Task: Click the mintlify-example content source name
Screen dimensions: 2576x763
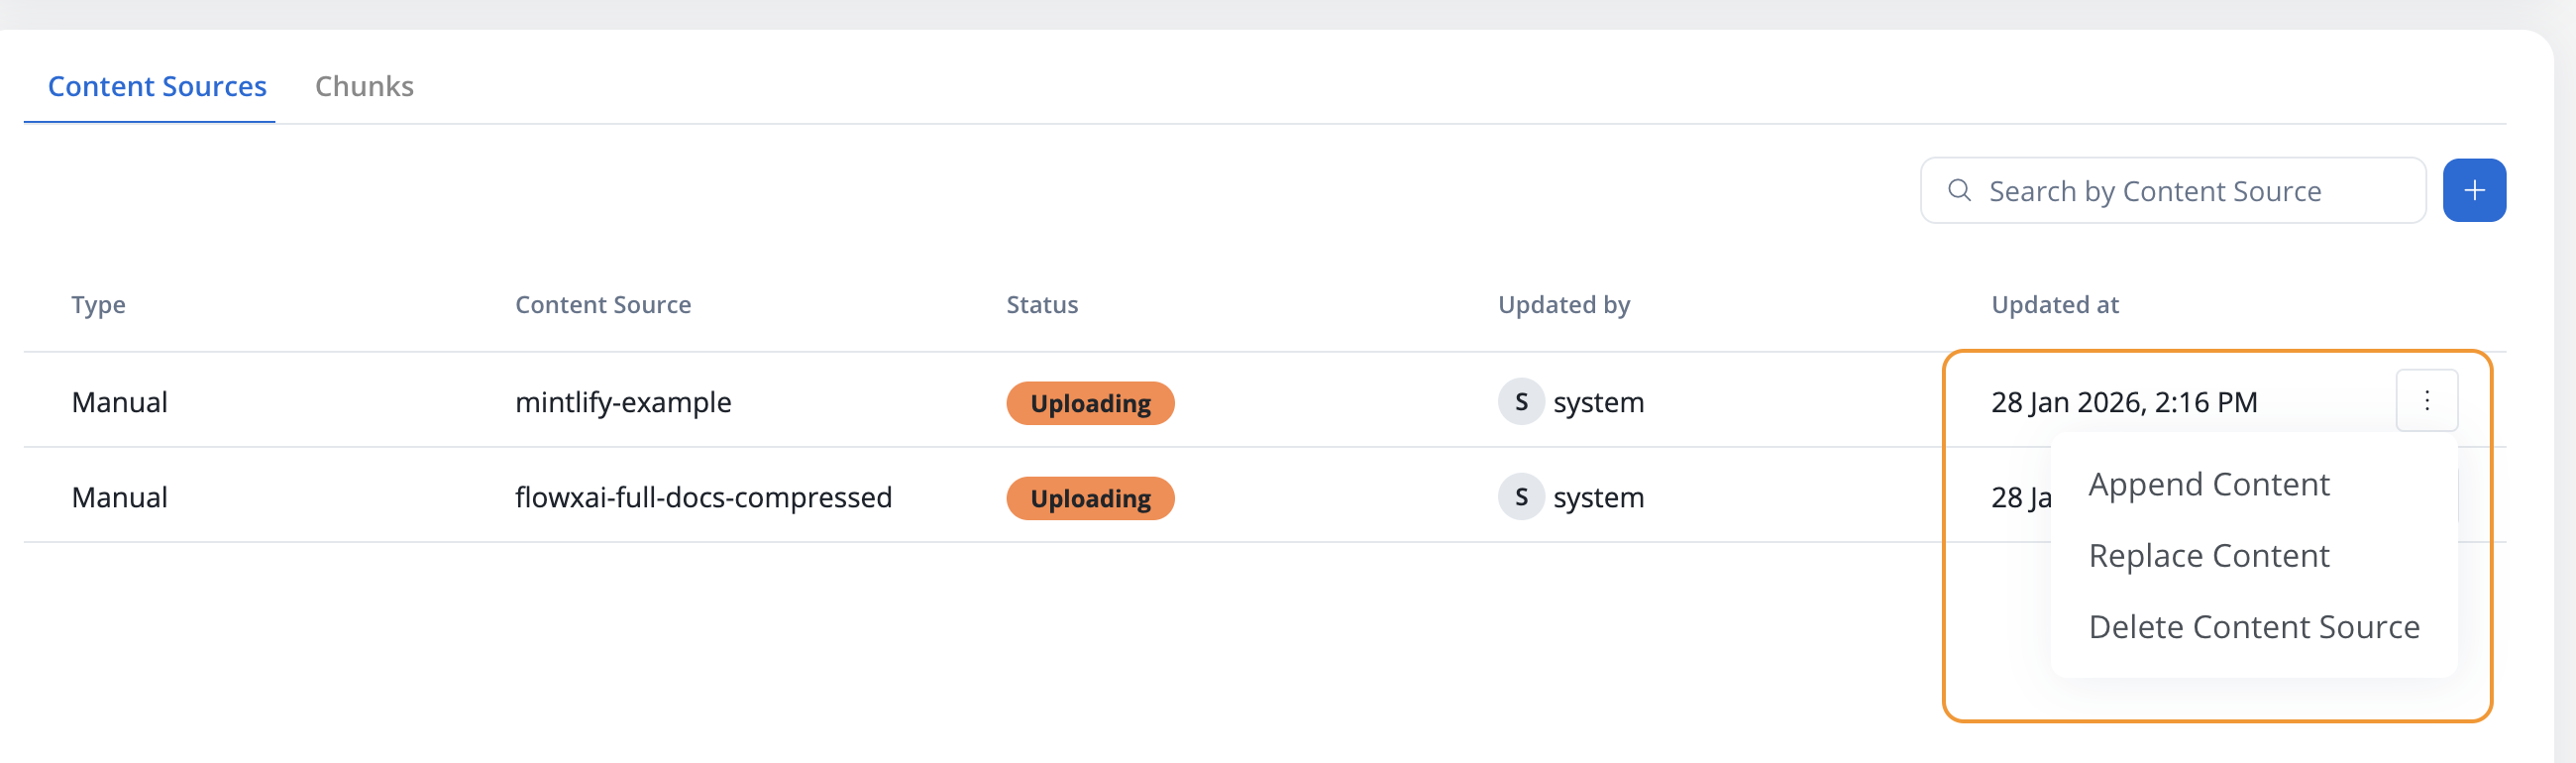Action: click(x=623, y=402)
